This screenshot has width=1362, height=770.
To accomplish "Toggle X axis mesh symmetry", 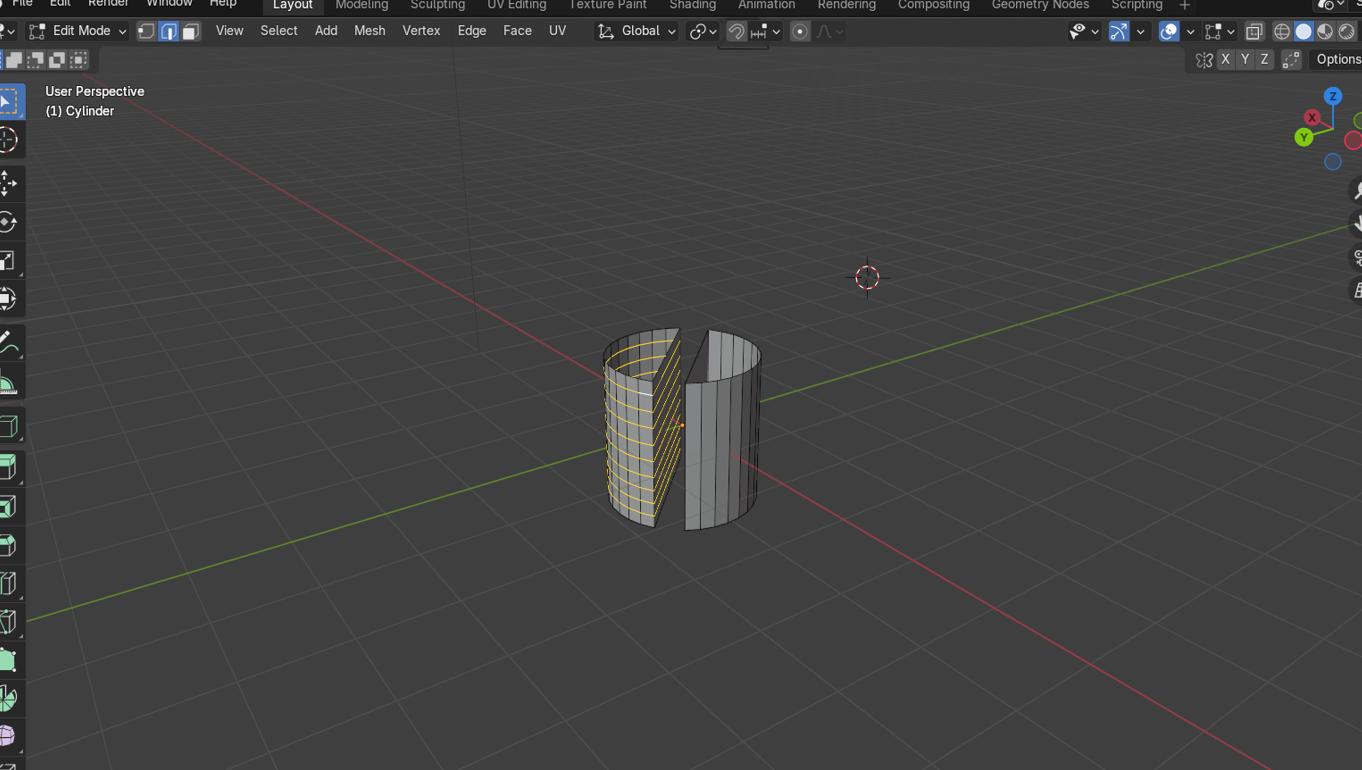I will tap(1225, 60).
